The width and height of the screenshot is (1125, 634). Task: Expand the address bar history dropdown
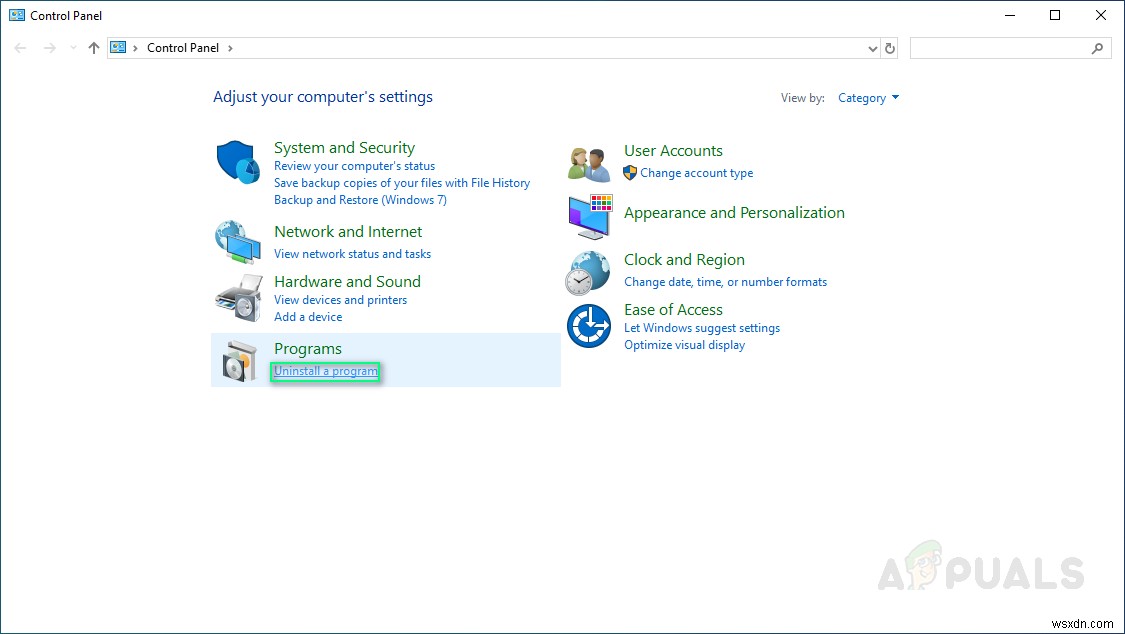871,47
